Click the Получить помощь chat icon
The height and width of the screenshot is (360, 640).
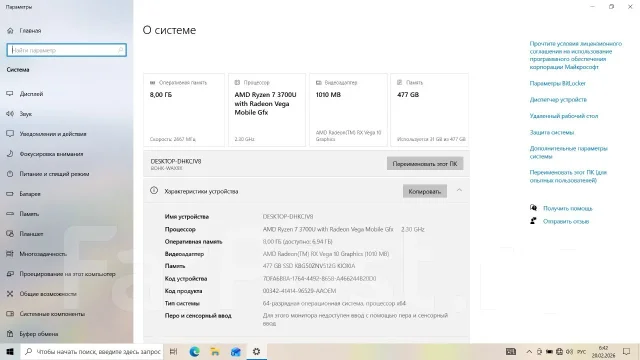click(533, 208)
